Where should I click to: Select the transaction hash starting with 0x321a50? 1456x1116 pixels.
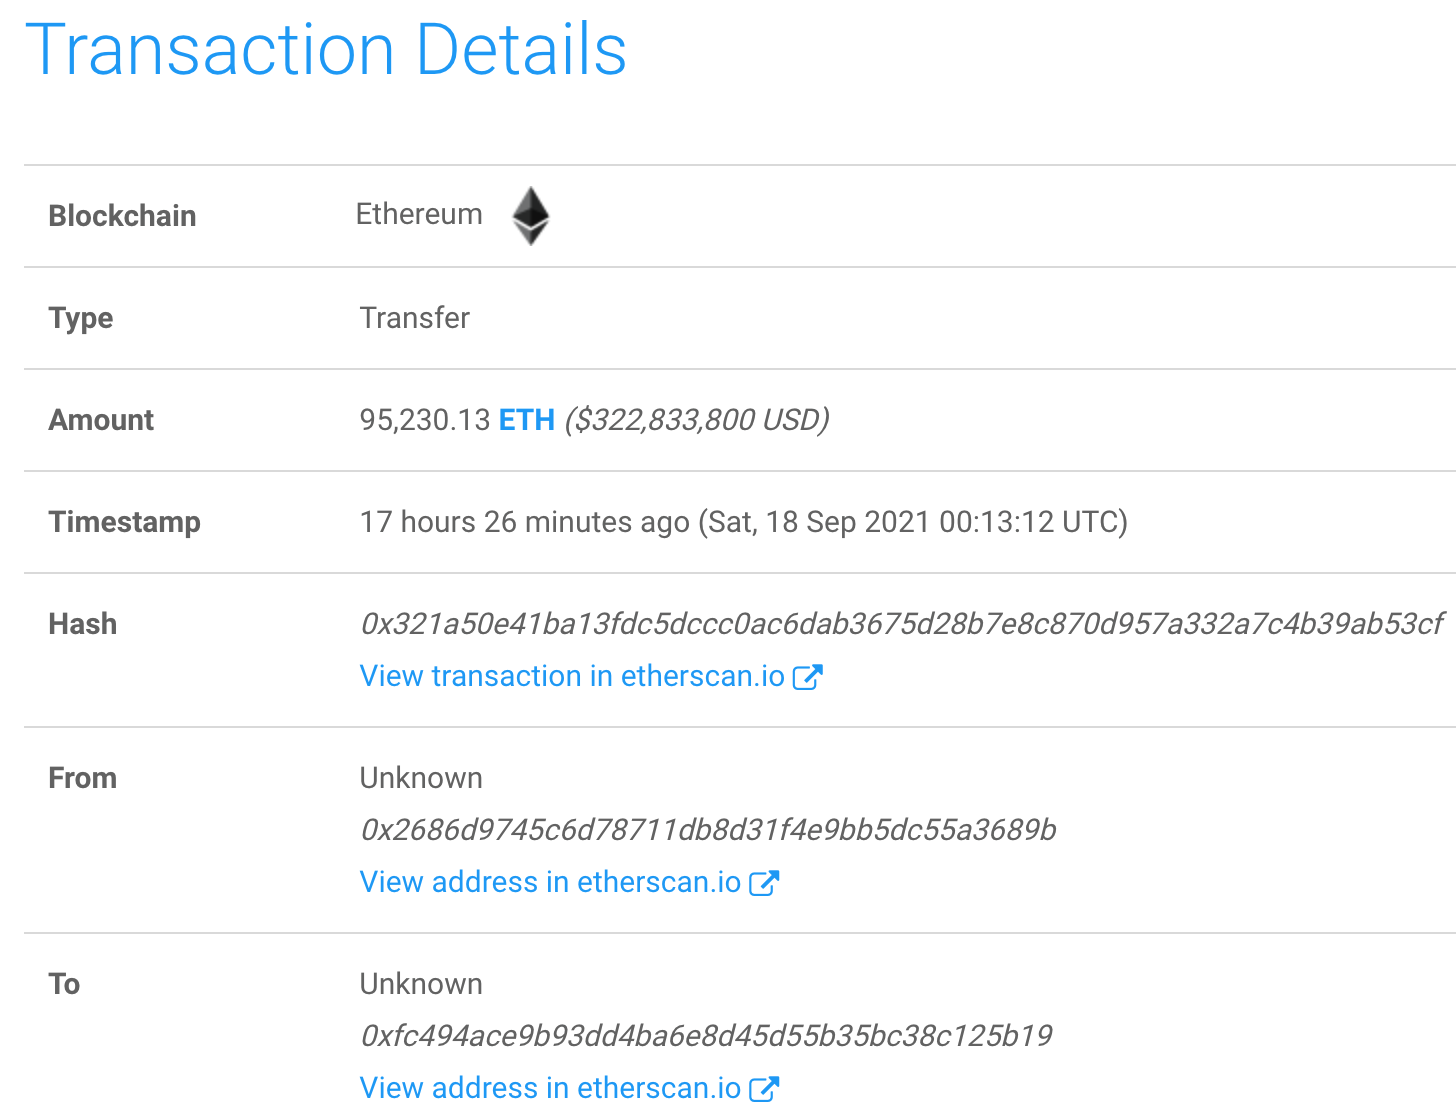[901, 624]
